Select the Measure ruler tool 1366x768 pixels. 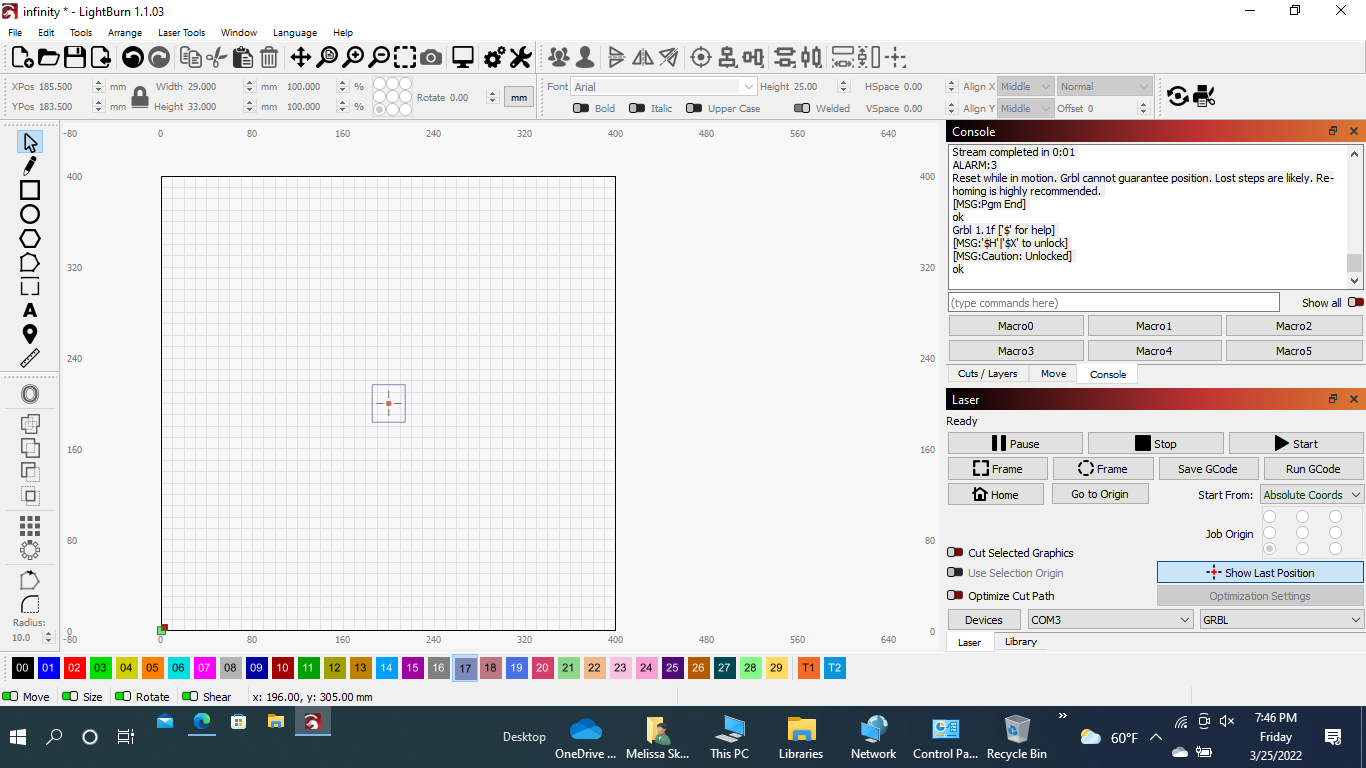30,358
